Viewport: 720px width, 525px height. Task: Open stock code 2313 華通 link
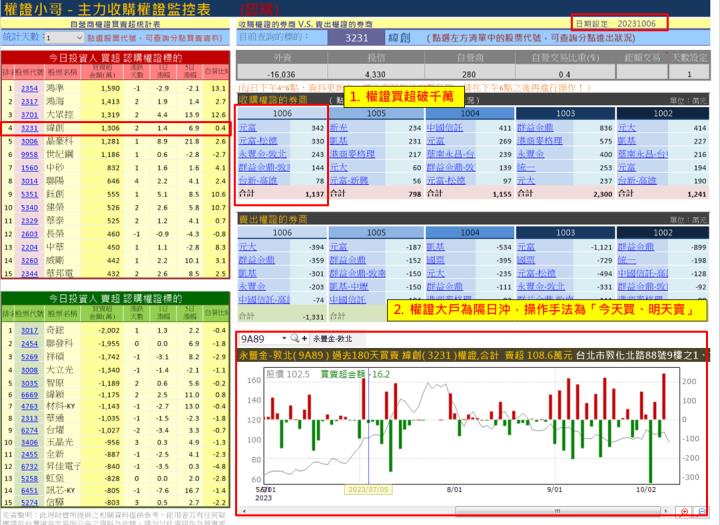click(x=29, y=418)
